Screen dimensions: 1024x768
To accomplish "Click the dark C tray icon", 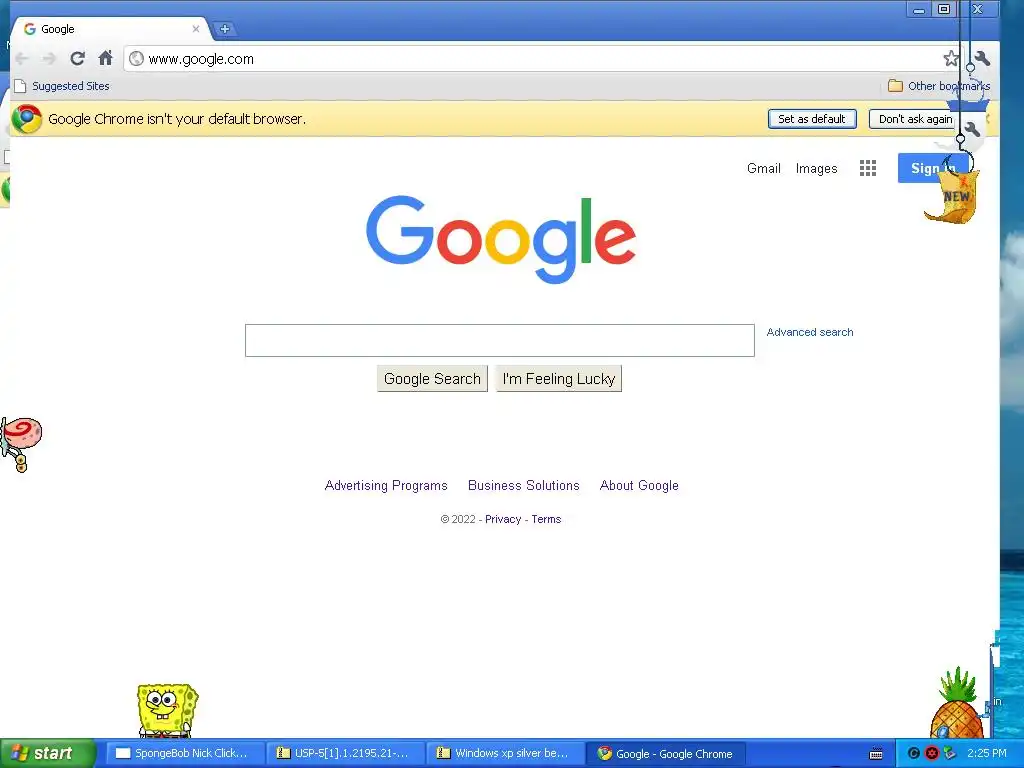I will 914,754.
